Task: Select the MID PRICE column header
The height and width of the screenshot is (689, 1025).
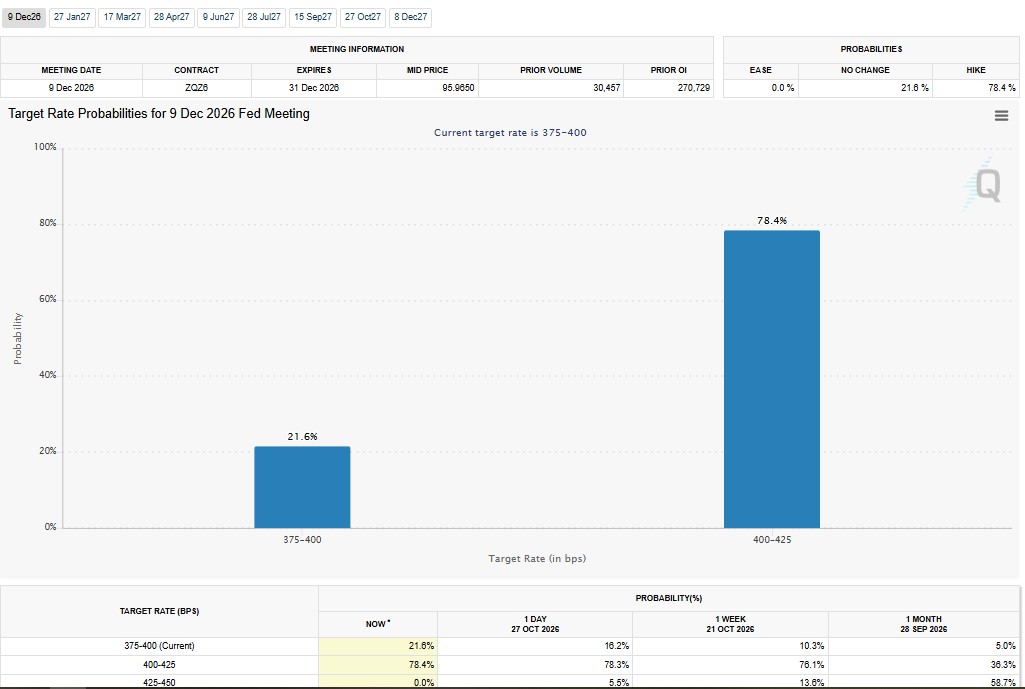Action: click(428, 70)
